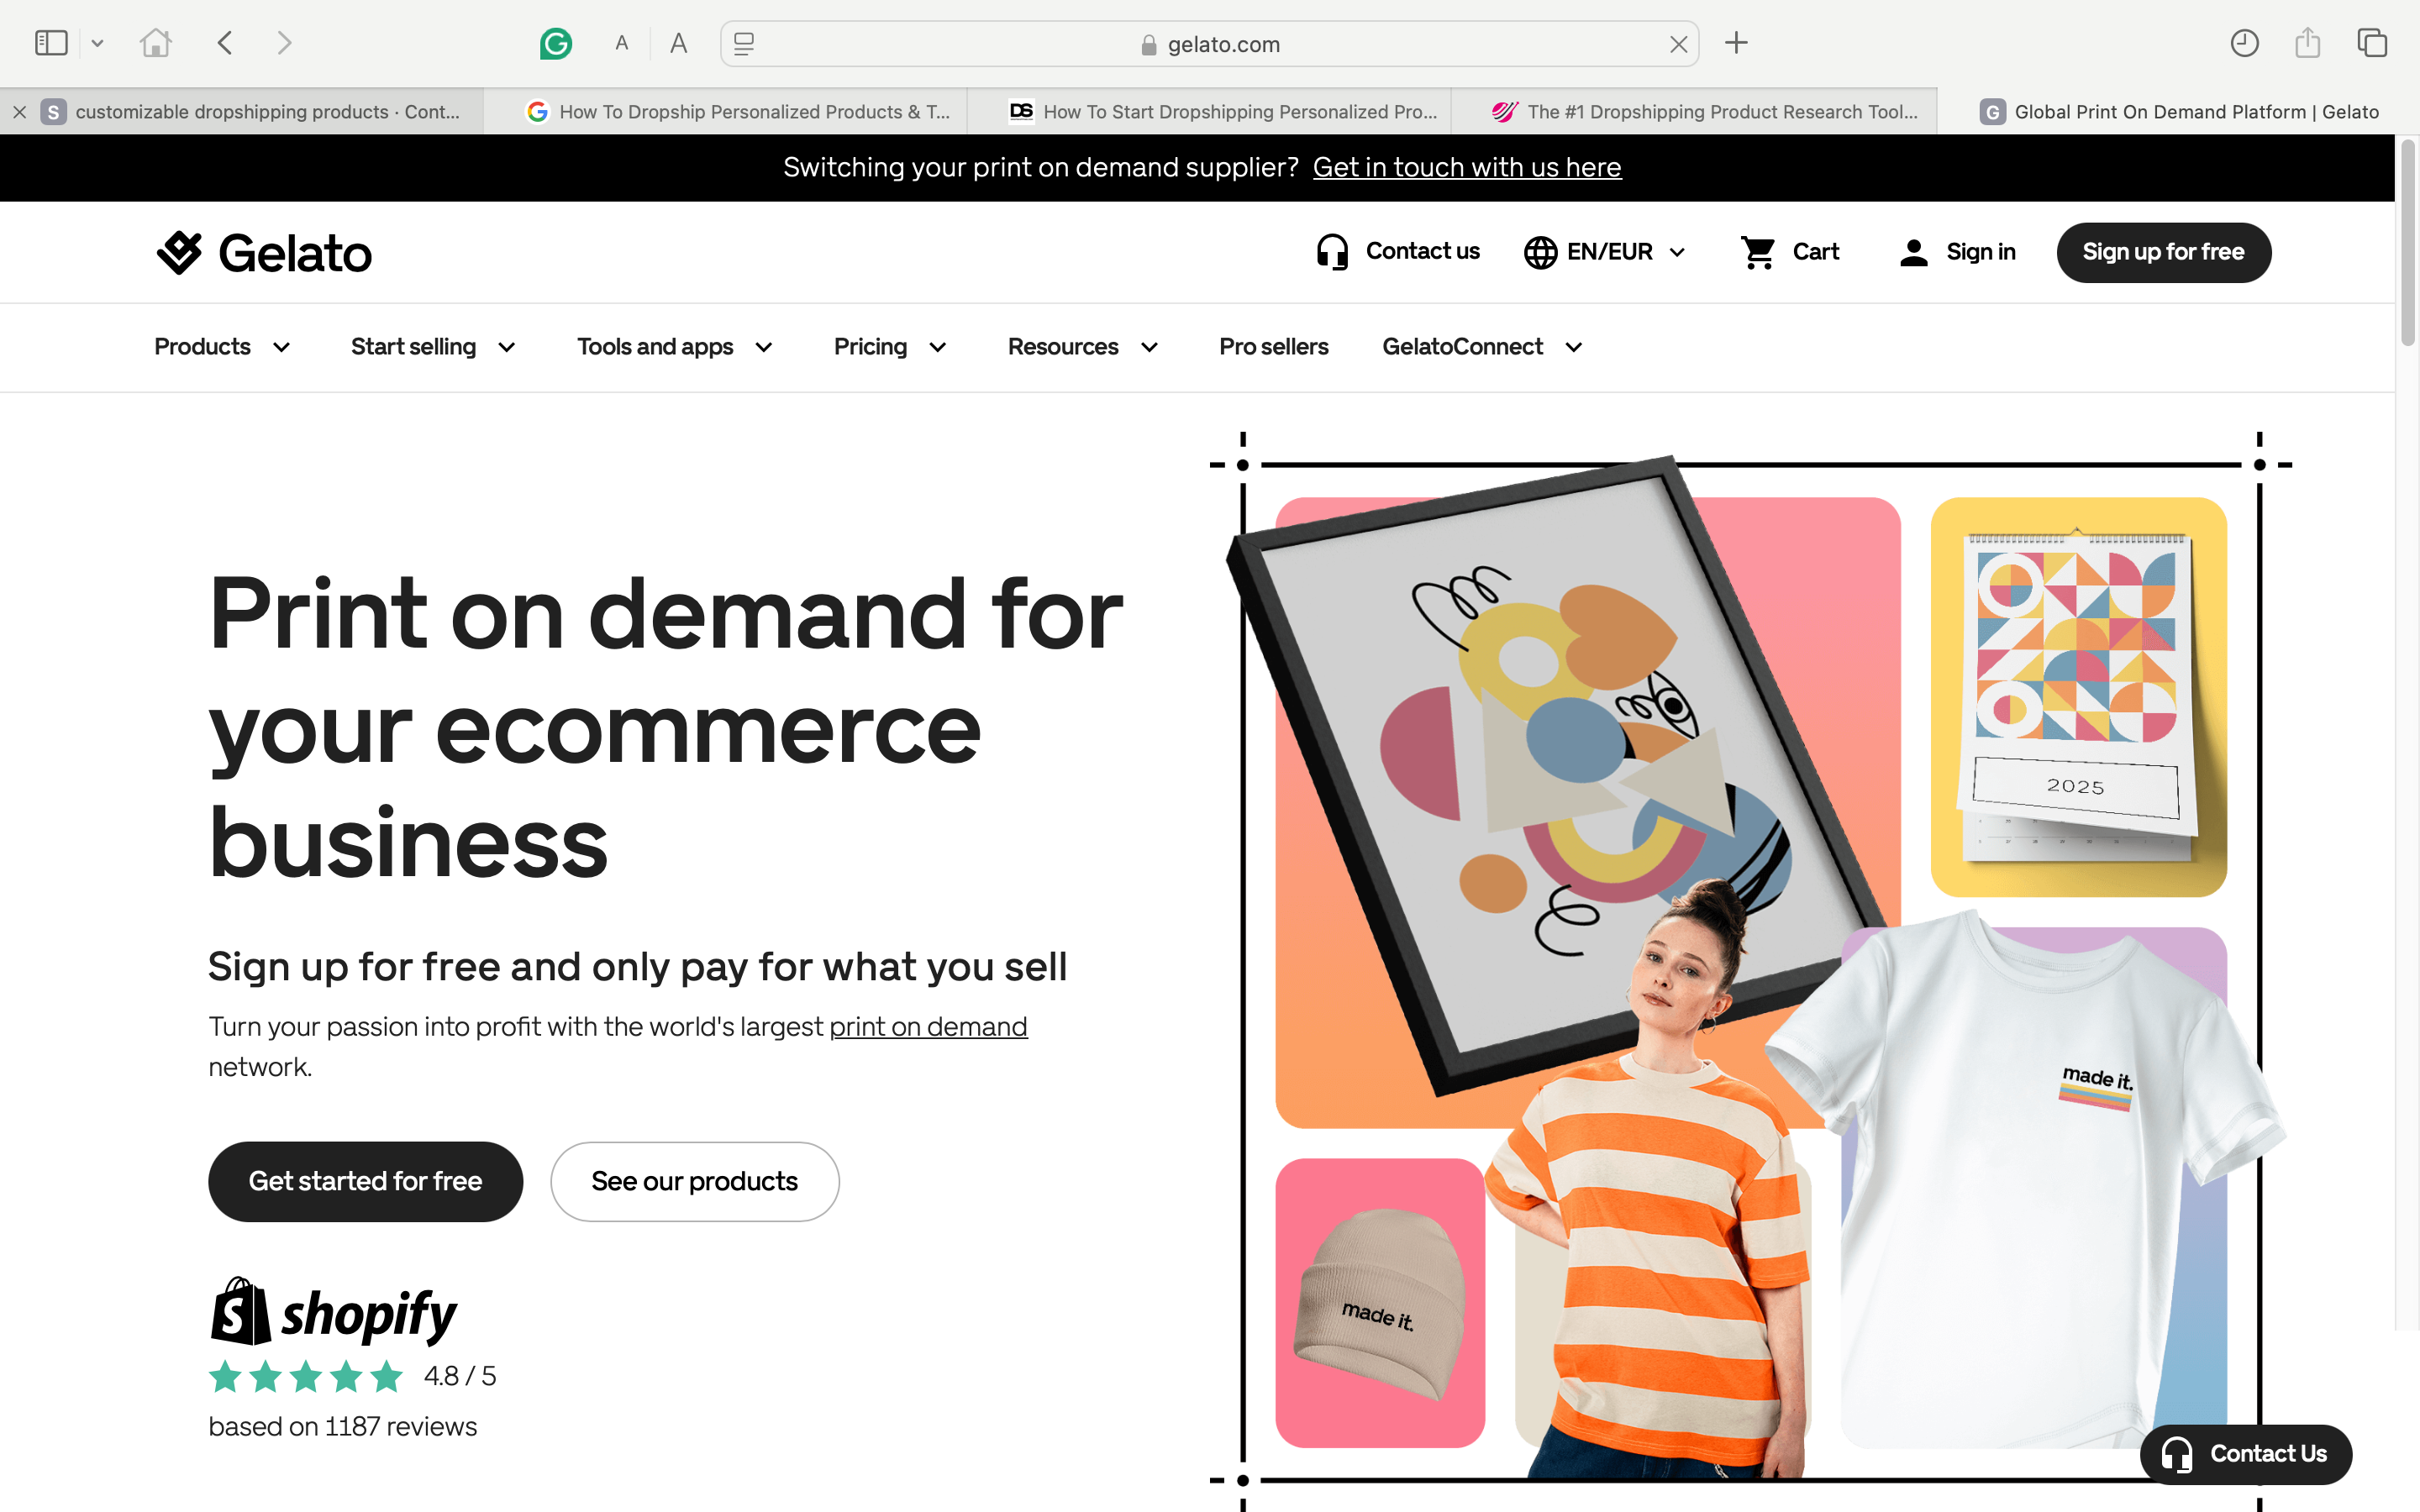Select the Pro sellers menu tab
This screenshot has width=2420, height=1512.
click(x=1274, y=347)
